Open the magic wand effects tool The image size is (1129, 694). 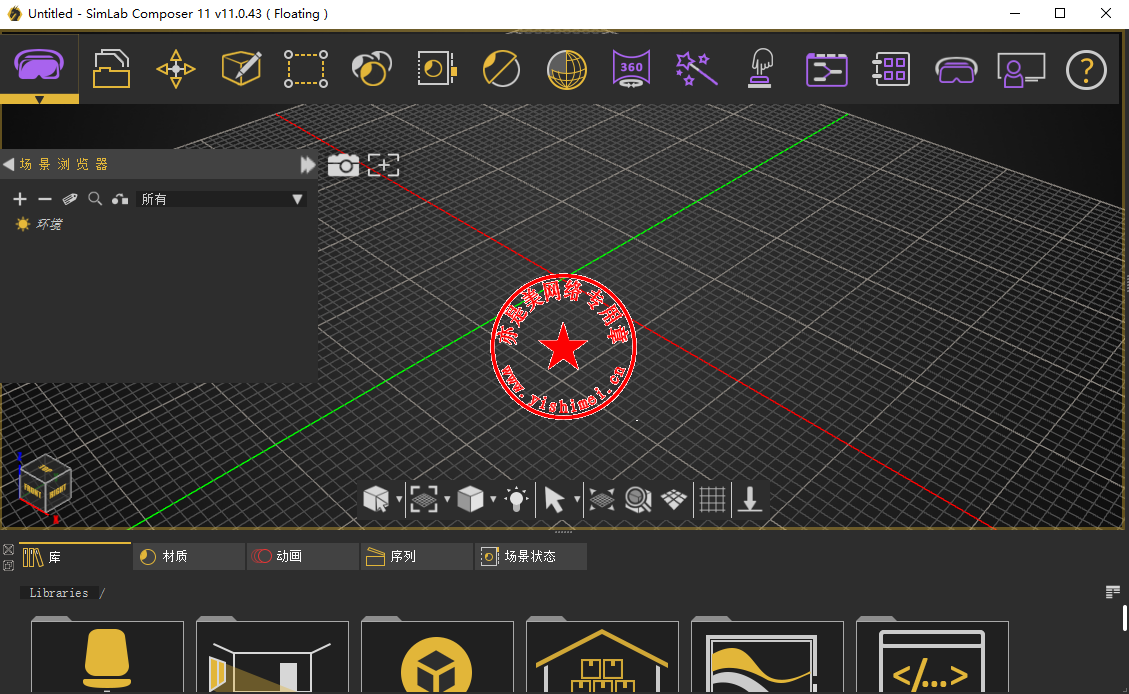point(696,69)
